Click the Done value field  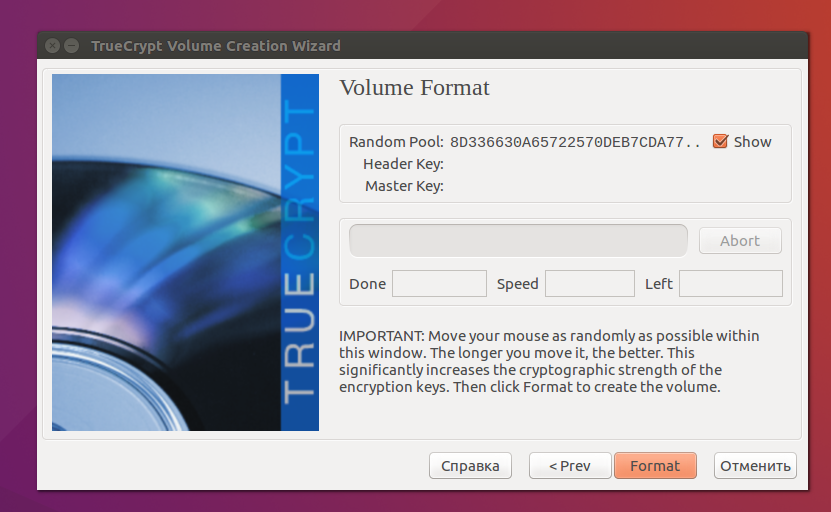pos(439,284)
